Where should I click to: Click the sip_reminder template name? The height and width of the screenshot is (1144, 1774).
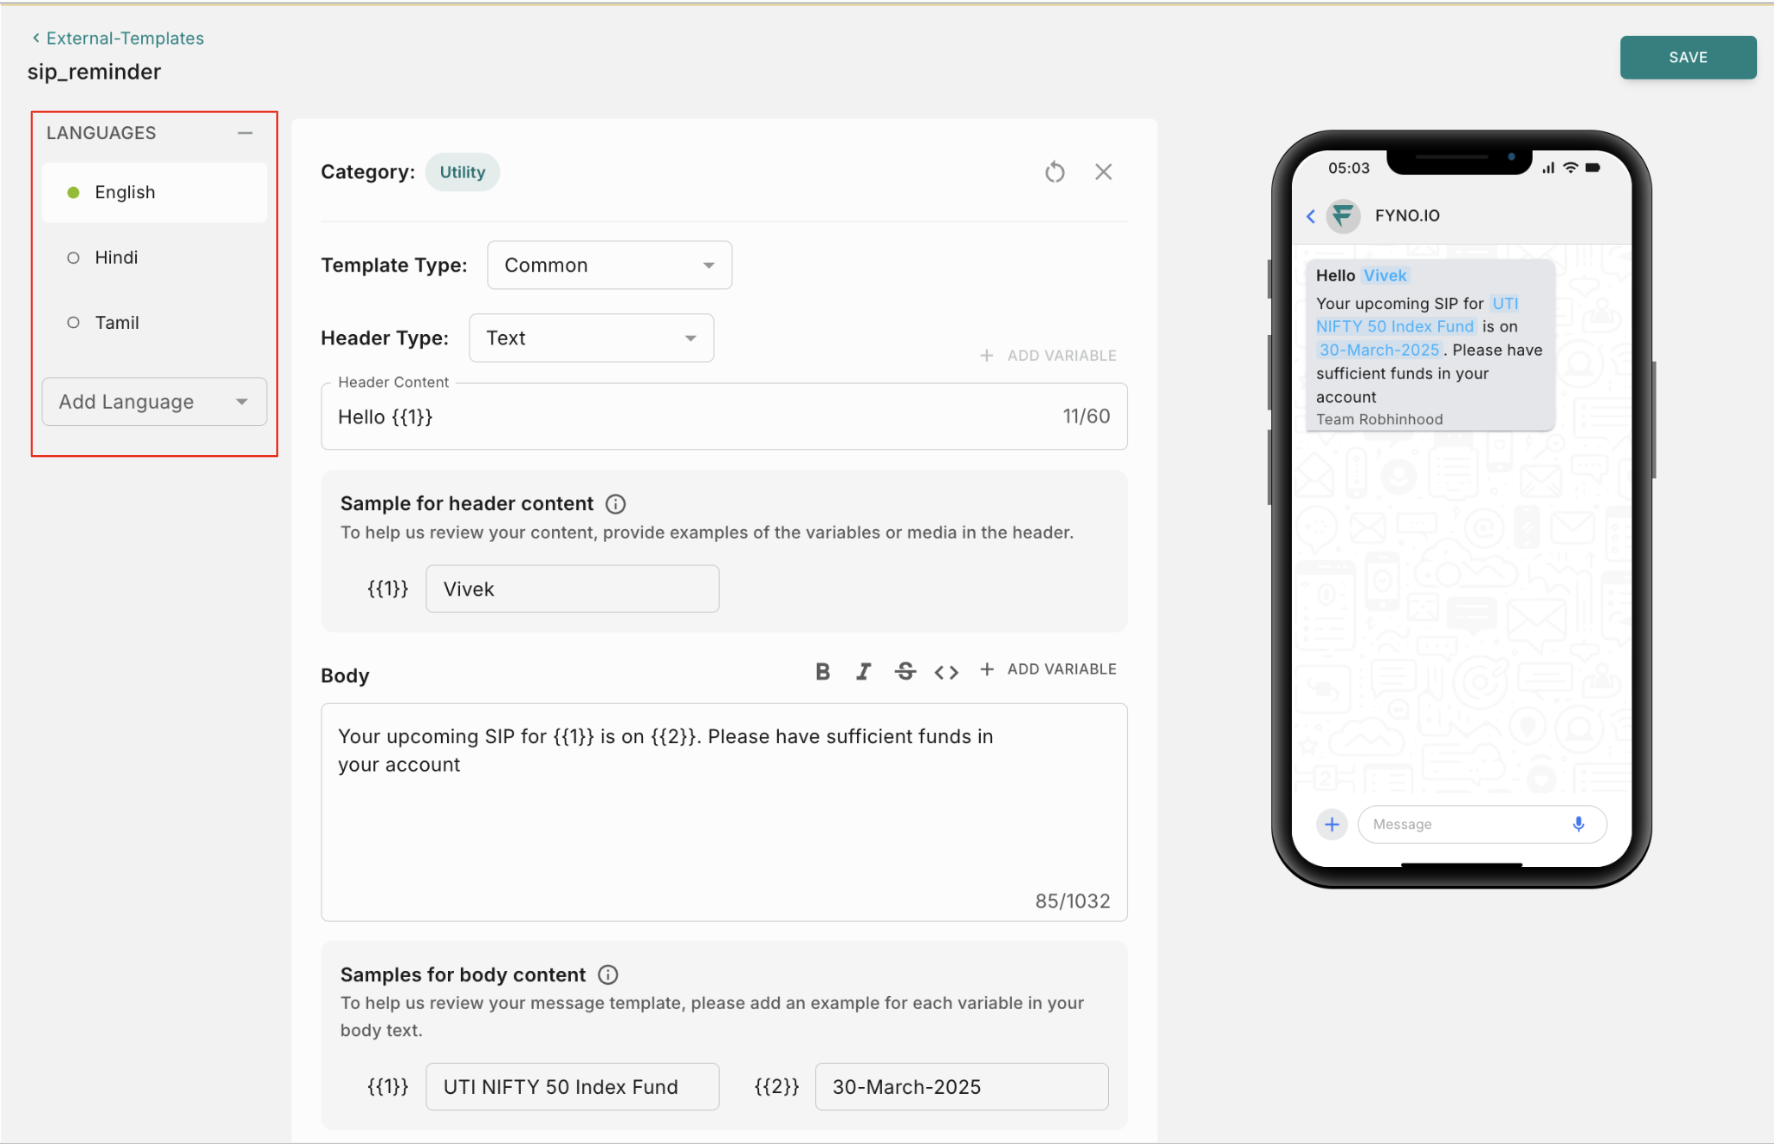point(94,72)
